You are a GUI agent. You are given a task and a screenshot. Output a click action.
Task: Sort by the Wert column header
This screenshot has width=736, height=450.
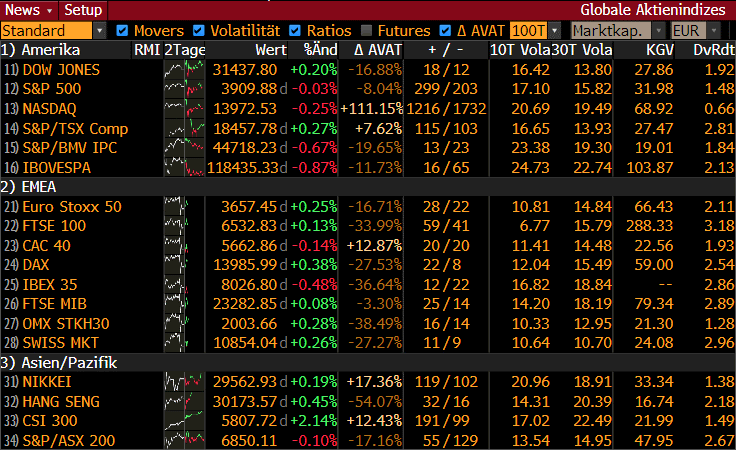271,50
